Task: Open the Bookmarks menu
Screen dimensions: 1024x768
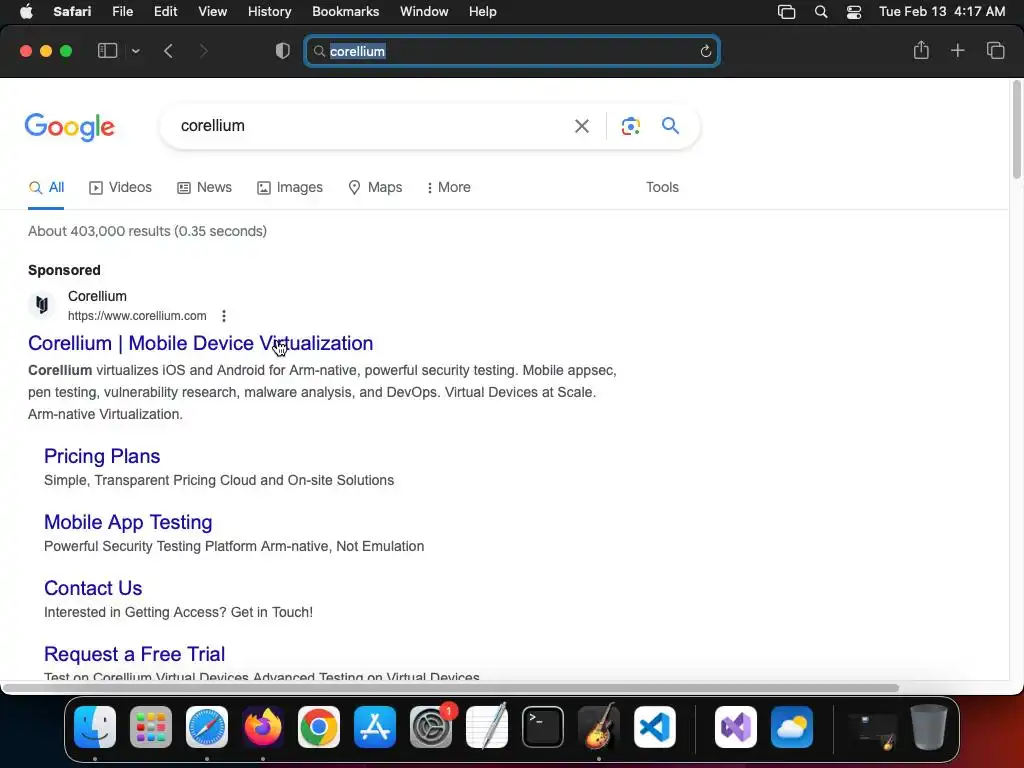Action: click(345, 12)
